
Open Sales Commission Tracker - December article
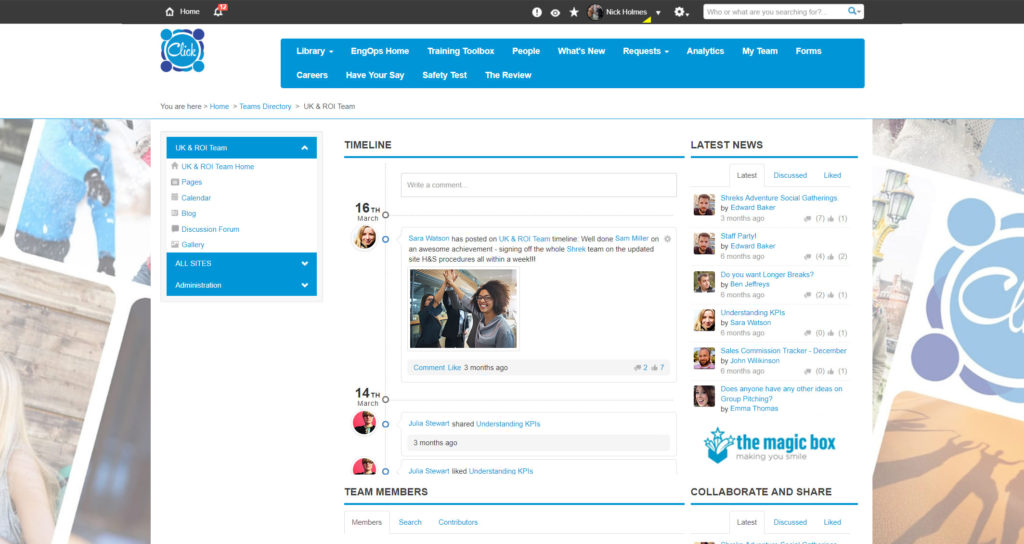click(x=783, y=351)
